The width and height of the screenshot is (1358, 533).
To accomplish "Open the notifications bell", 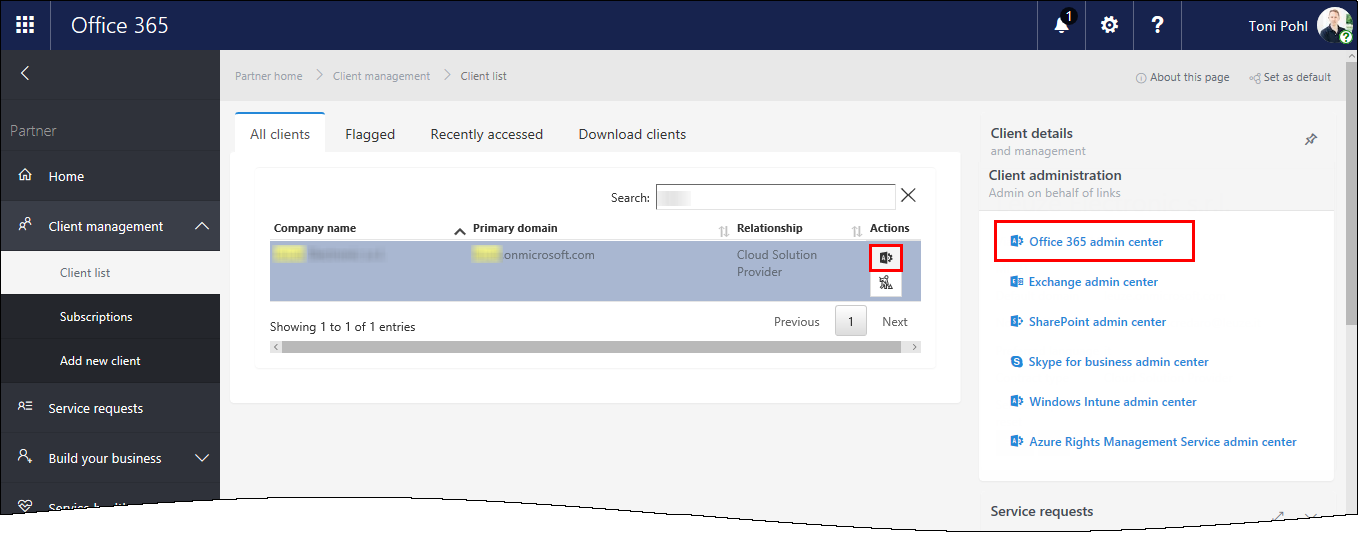I will tap(1062, 25).
